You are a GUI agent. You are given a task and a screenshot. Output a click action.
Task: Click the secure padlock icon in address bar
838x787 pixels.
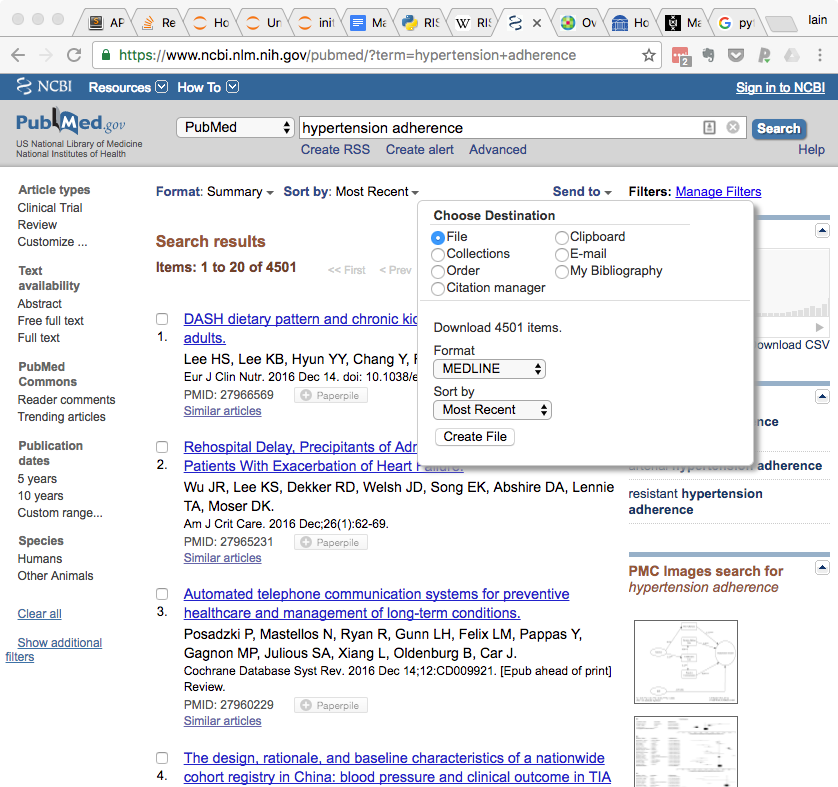[x=106, y=55]
